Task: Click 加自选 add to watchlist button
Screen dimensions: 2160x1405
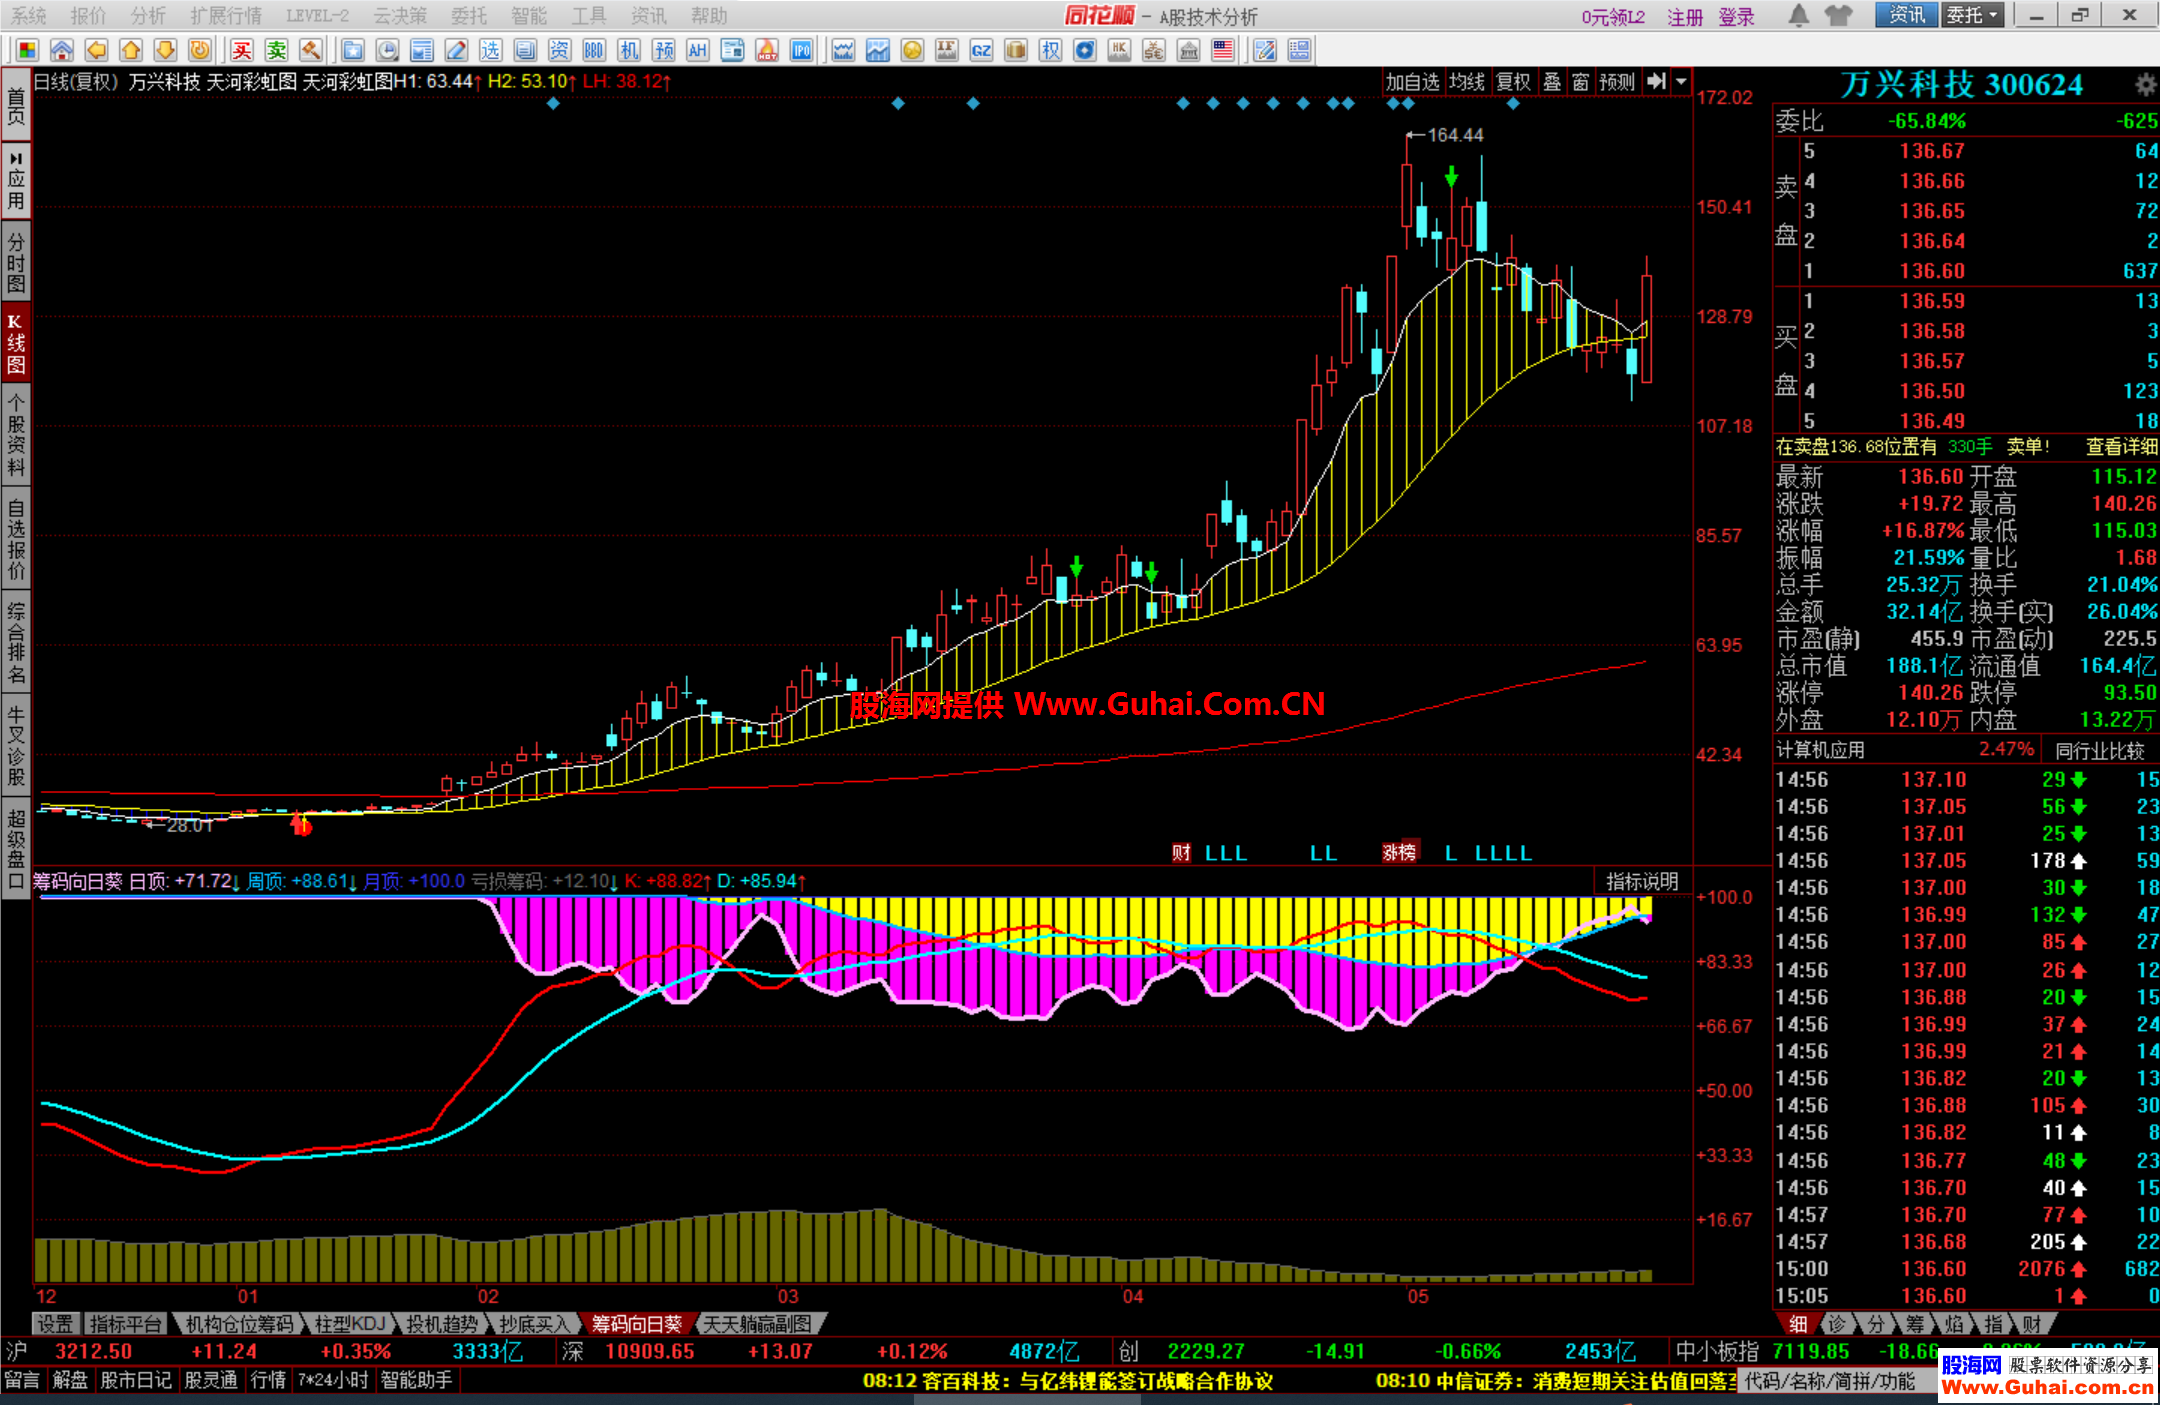Action: pos(1412,82)
